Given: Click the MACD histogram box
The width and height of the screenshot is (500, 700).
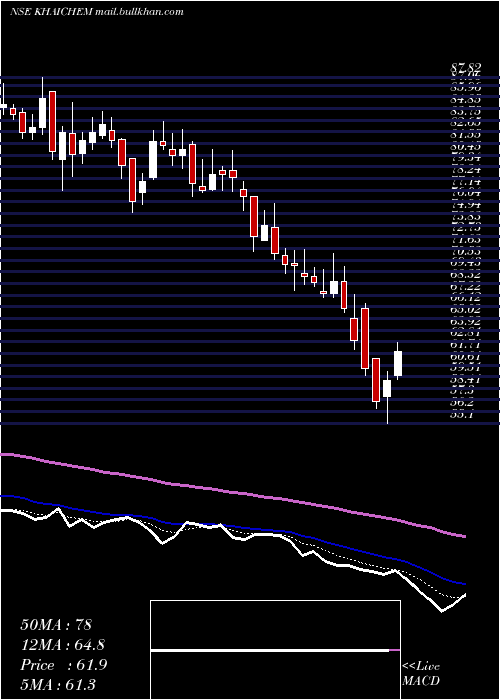Looking at the screenshot, I should coord(275,650).
